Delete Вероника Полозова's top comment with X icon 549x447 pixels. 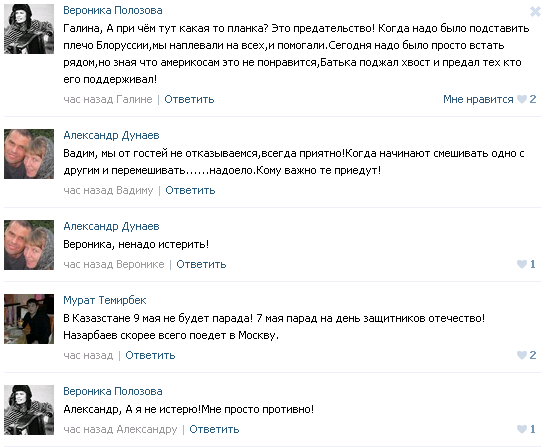point(535,12)
